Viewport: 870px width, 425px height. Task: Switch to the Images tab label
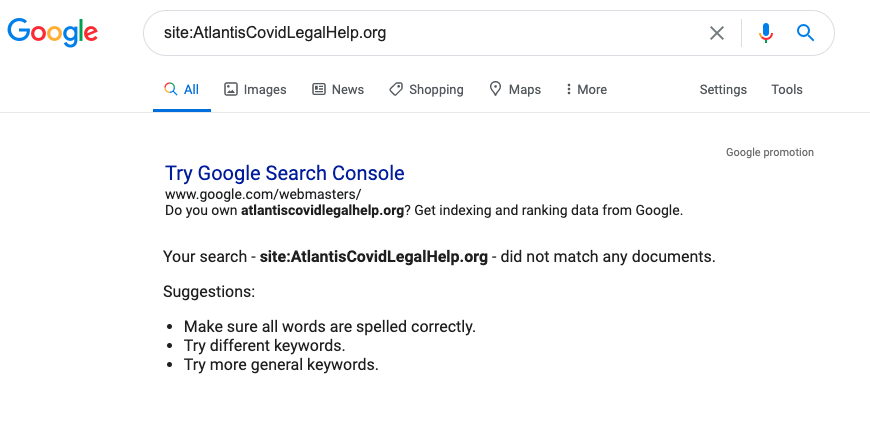265,89
